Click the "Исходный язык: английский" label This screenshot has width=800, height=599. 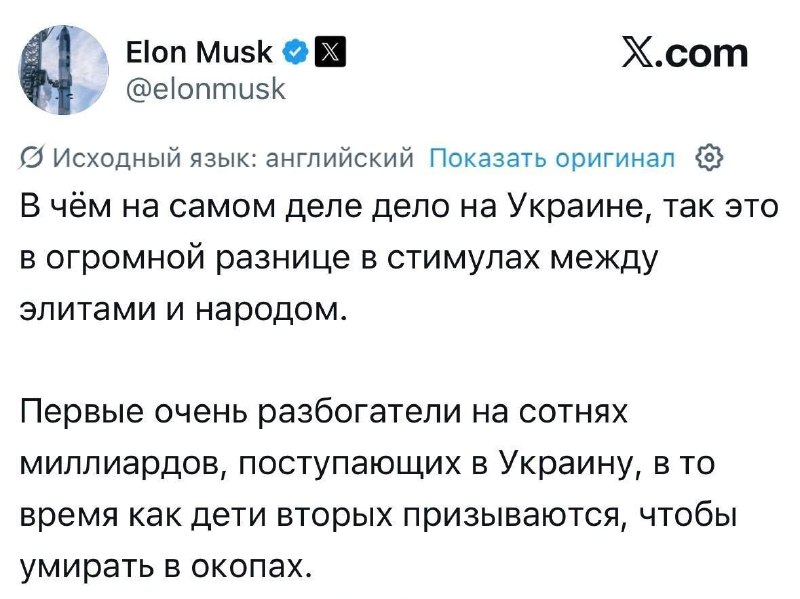(234, 159)
